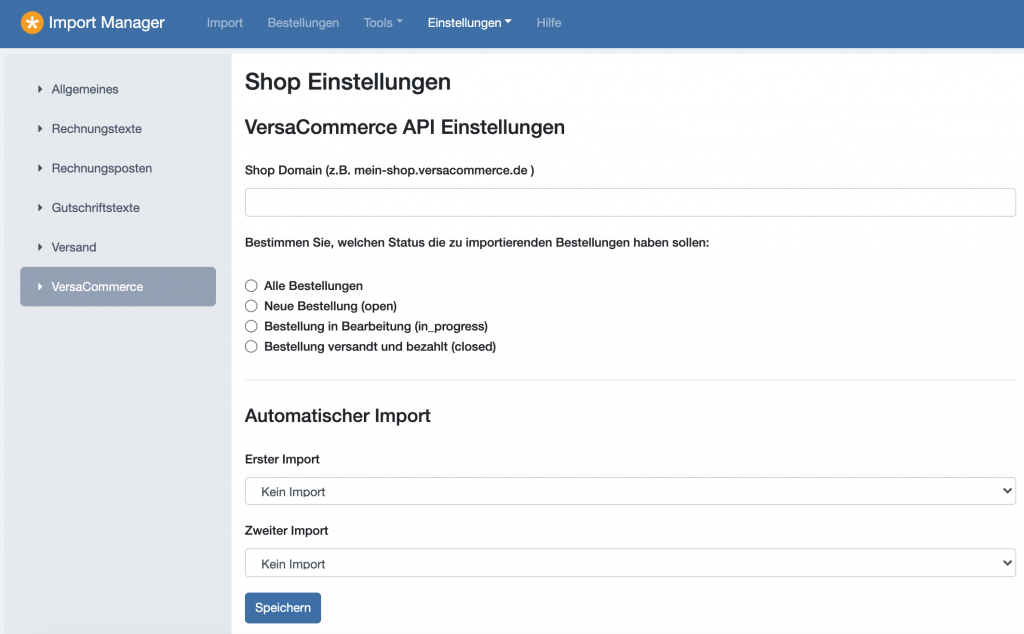The image size is (1024, 634).
Task: Choose Neue Bestellung (open) radio option
Action: point(251,306)
